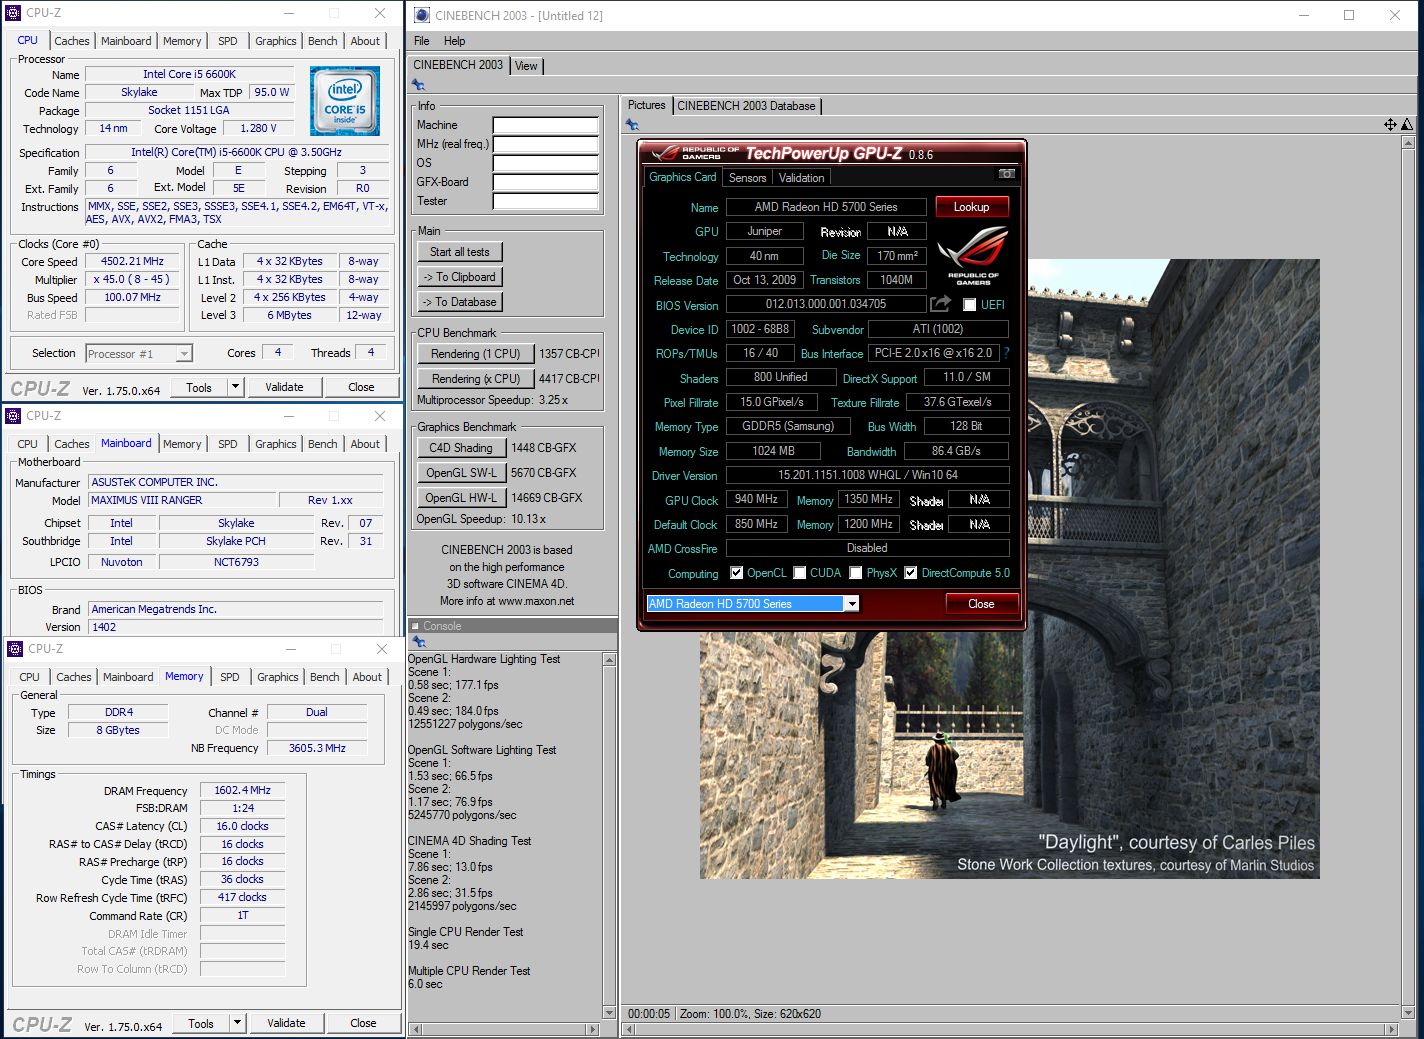Screen dimensions: 1424x1039
Task: Open Bench tab in CPU-Z memory Timings window
Action: point(325,677)
